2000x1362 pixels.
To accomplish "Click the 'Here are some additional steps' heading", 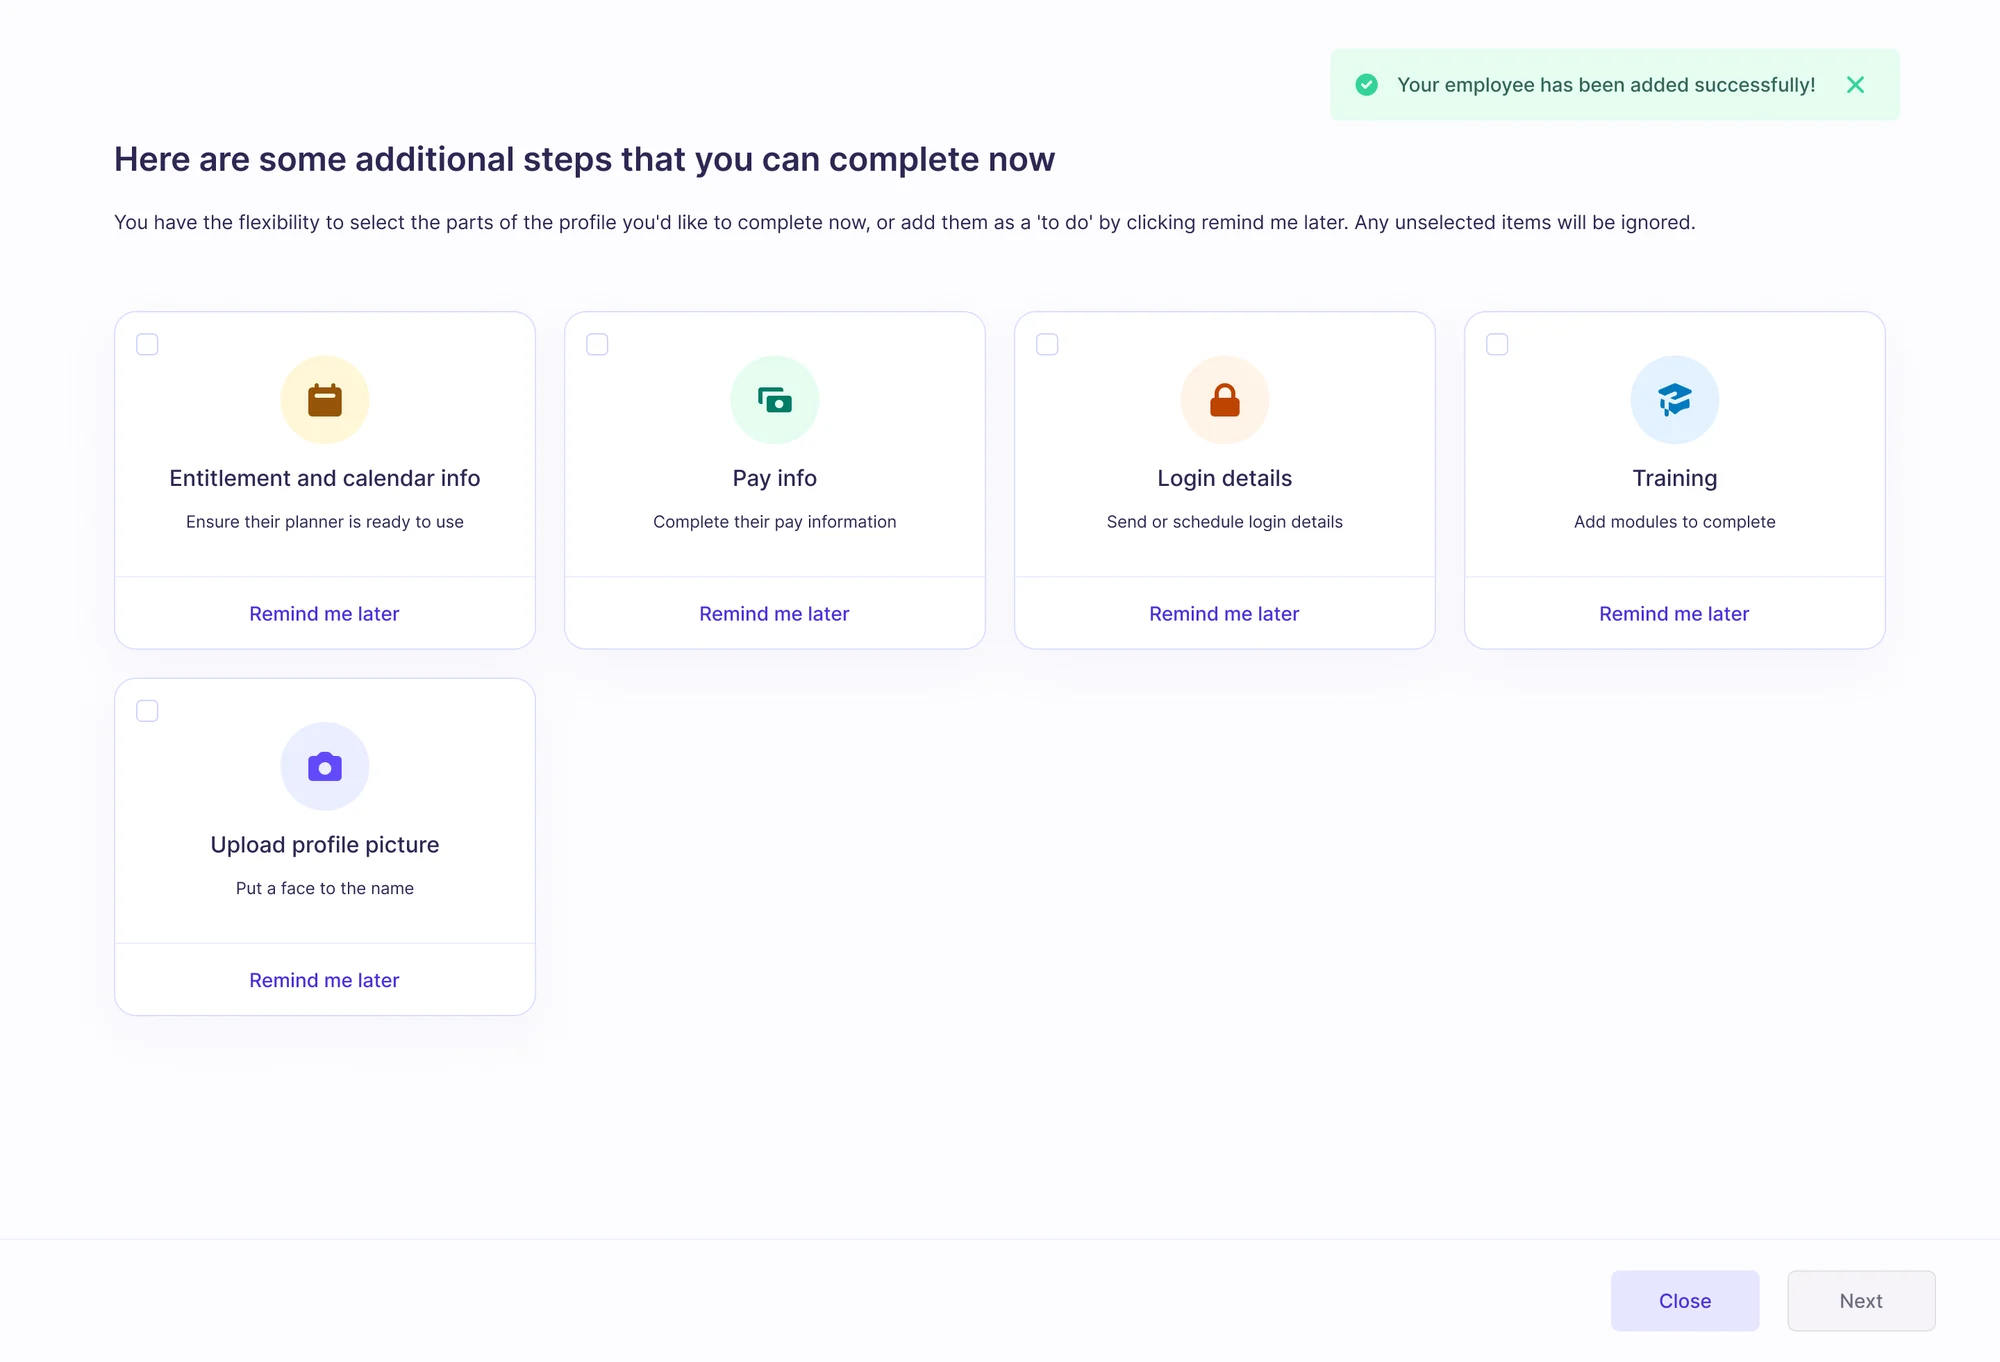I will (x=584, y=159).
